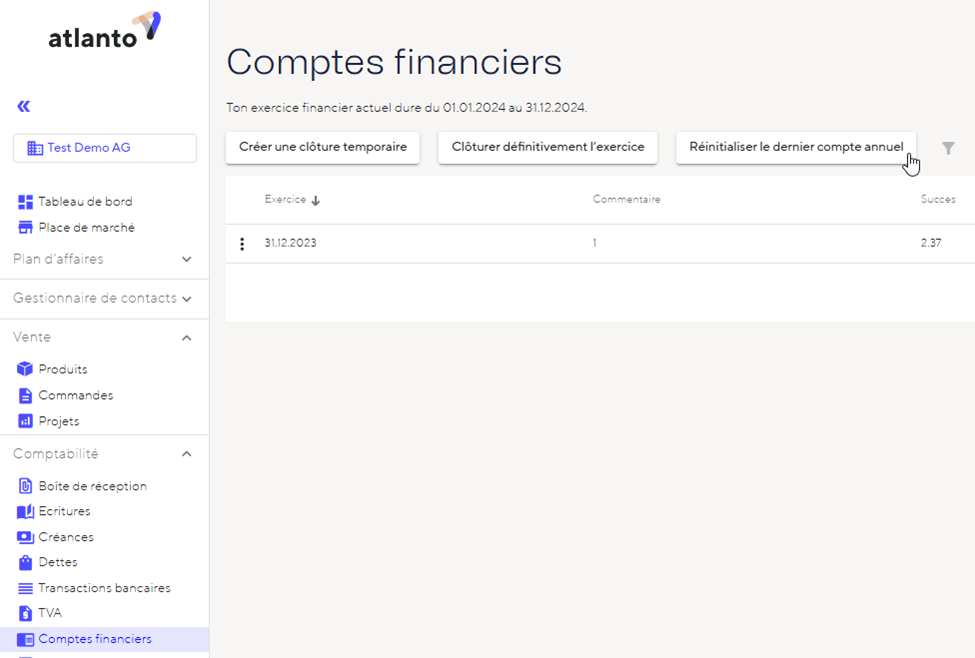Expand the Plan d'affaires section
Image resolution: width=975 pixels, height=658 pixels.
click(x=186, y=260)
